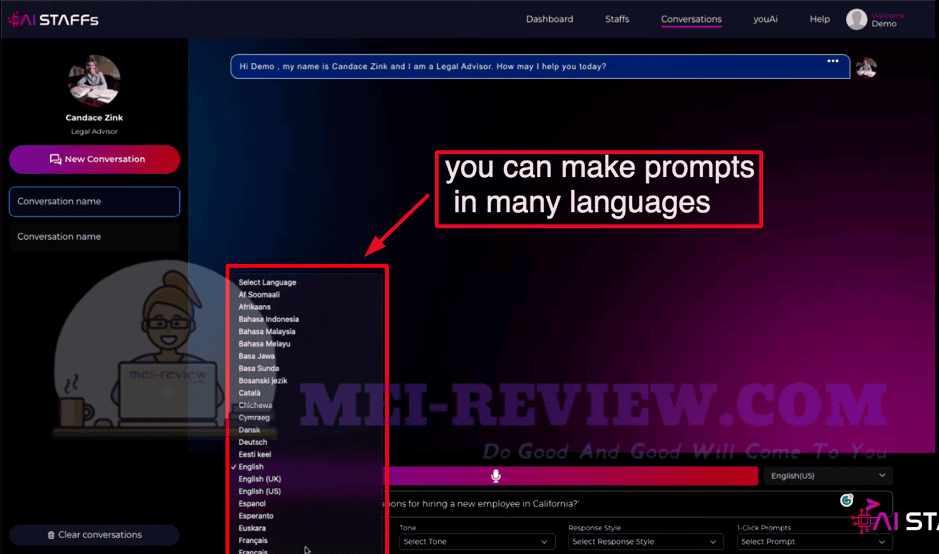Open the English(US) speech language dropdown

828,476
